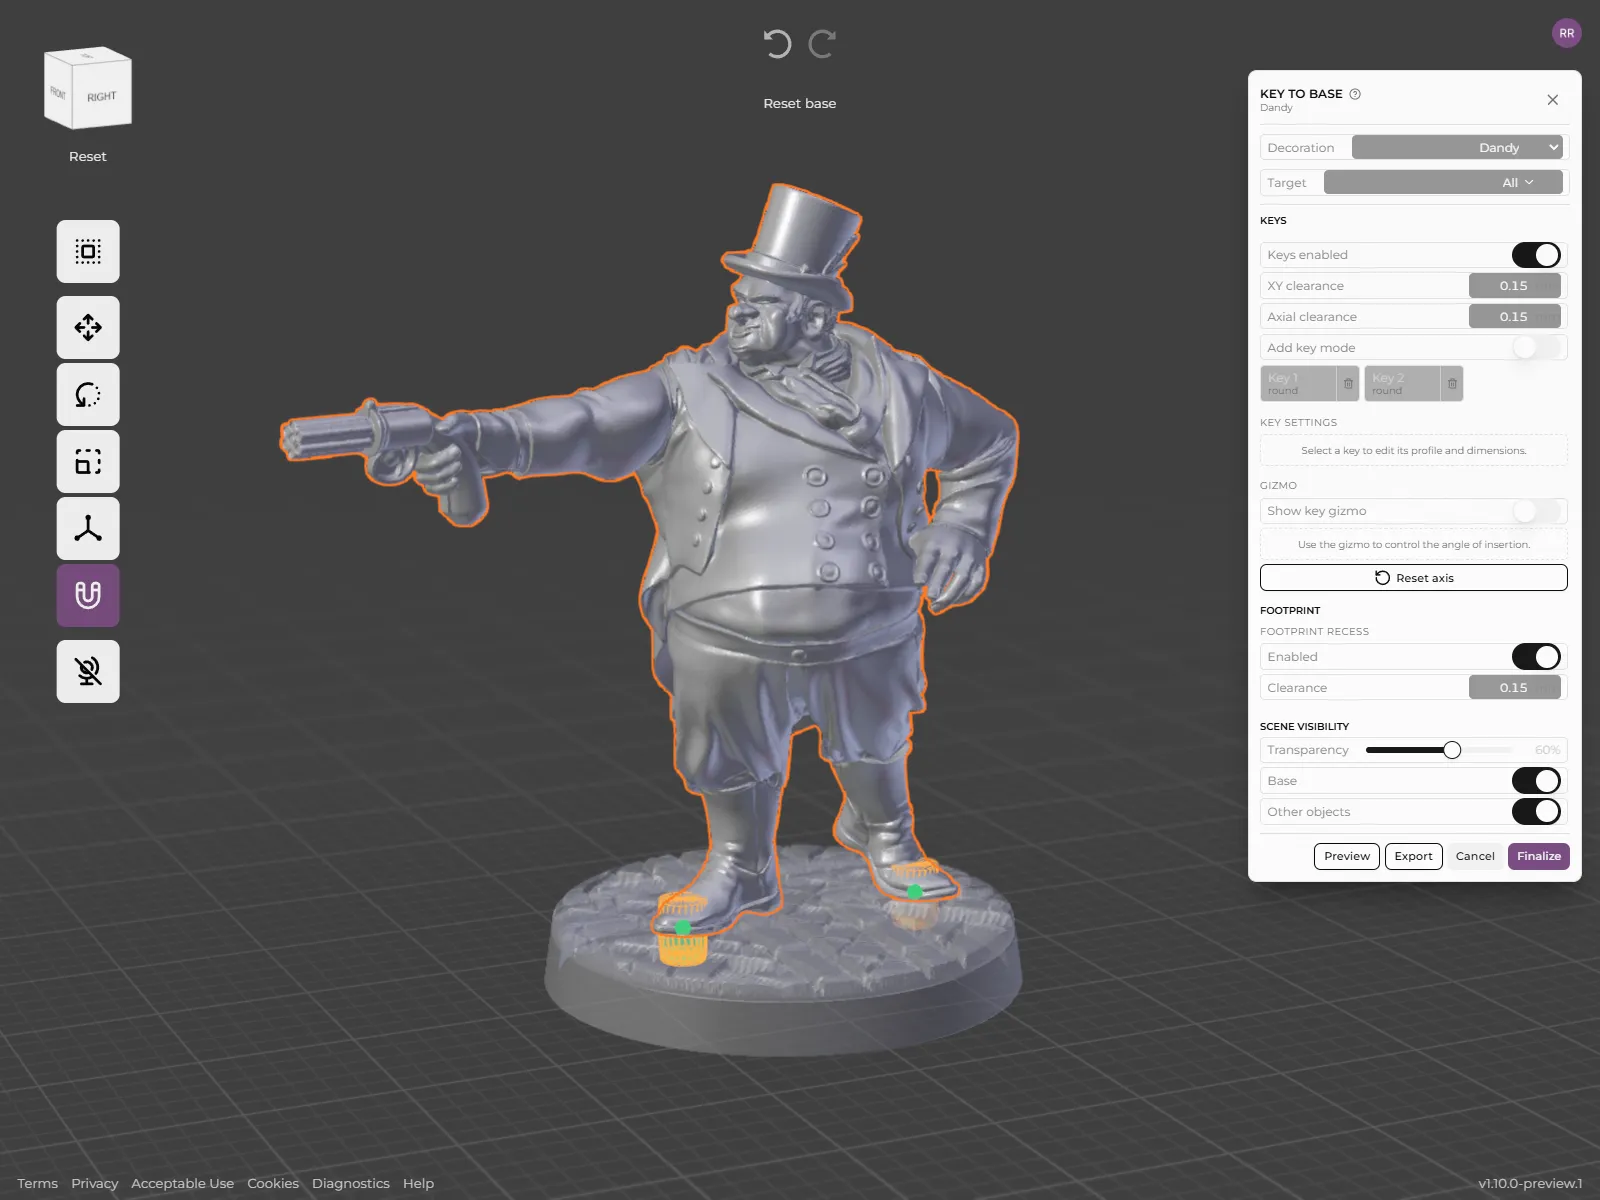
Task: Select the frame selection tool icon
Action: (88, 251)
